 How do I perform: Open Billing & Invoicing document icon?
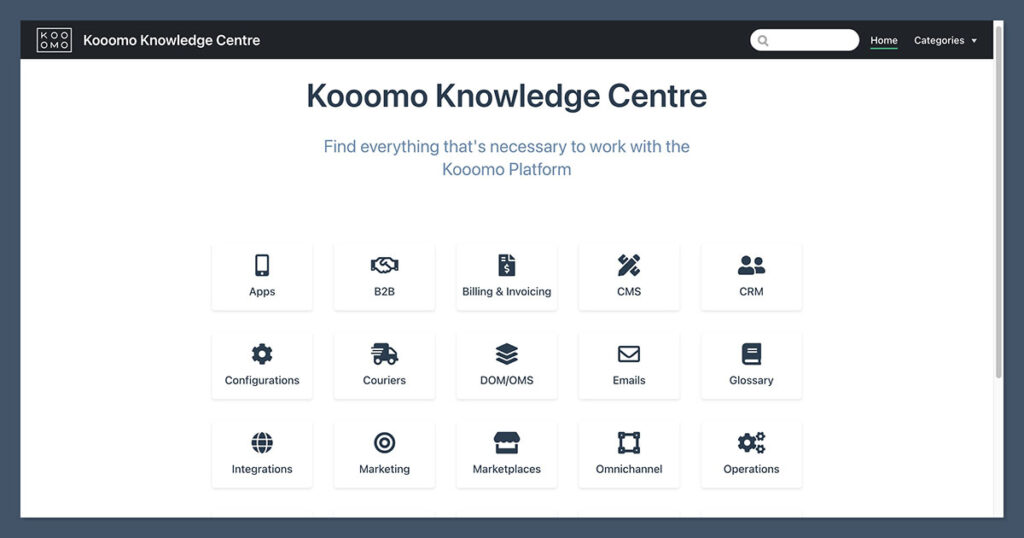click(x=507, y=265)
